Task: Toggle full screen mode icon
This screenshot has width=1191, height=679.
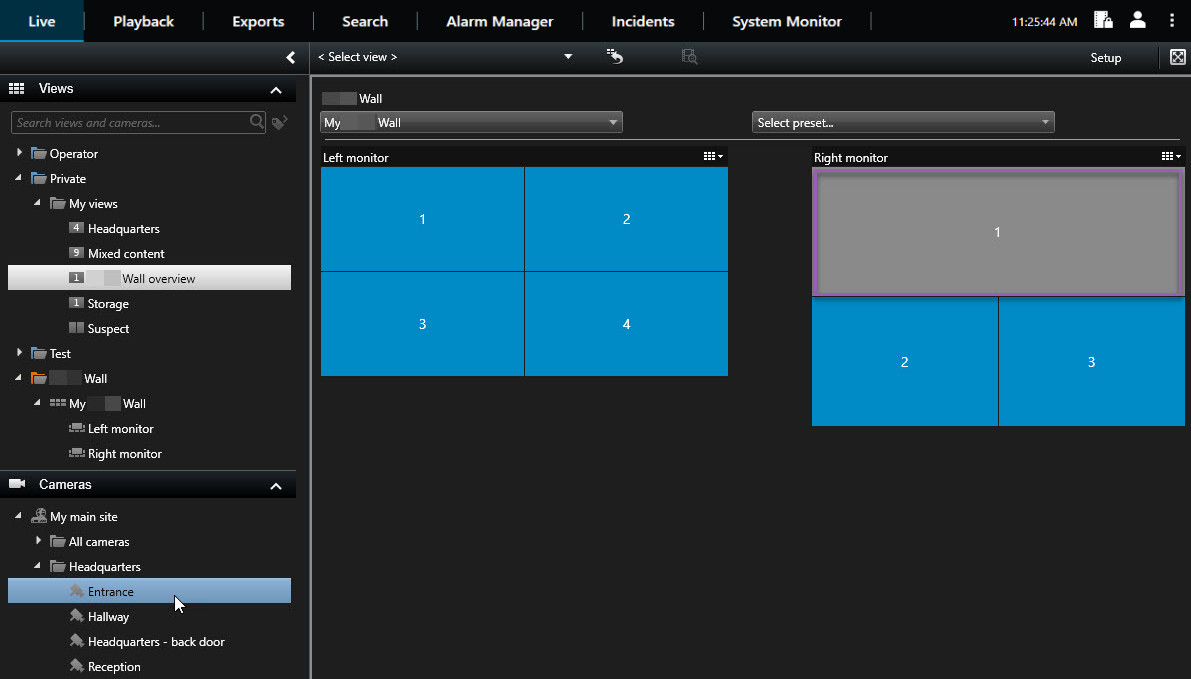Action: click(1177, 57)
